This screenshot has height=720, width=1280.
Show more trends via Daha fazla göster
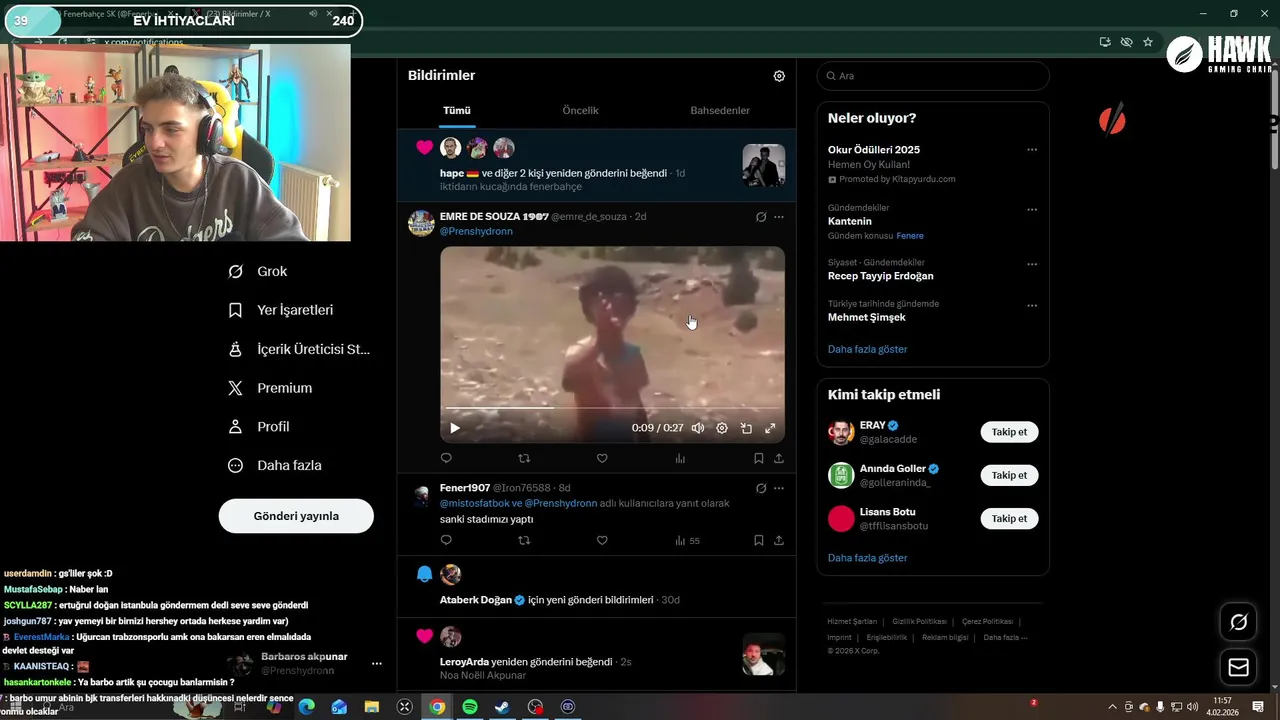point(867,349)
